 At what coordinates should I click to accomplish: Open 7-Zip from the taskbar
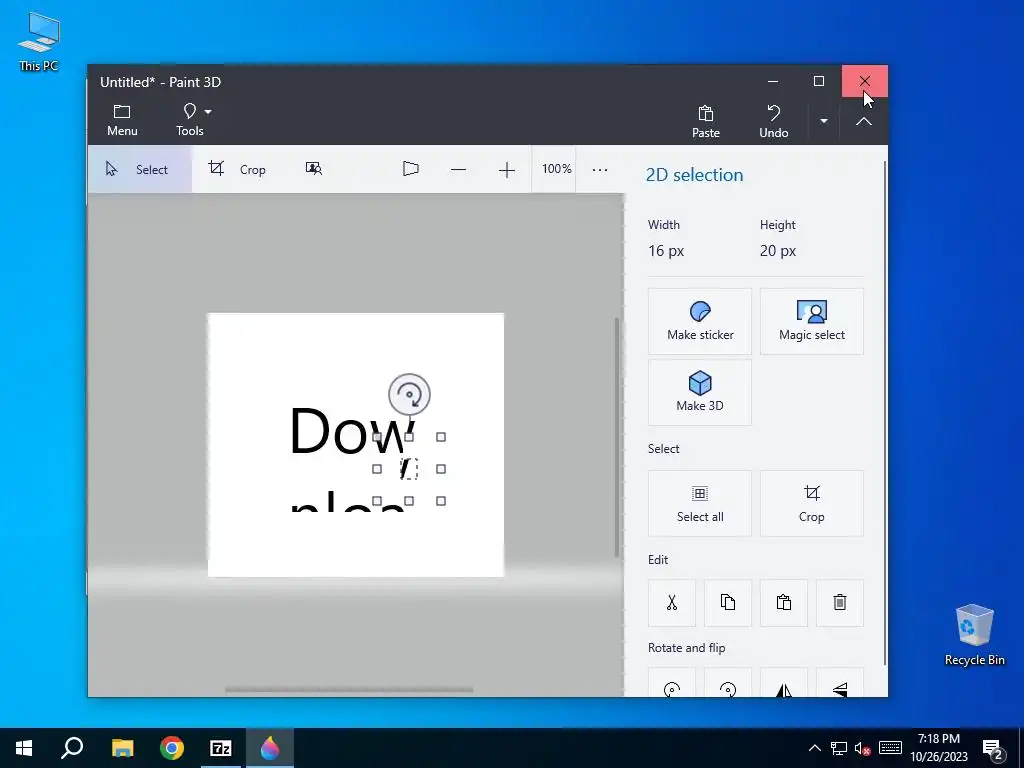(221, 748)
